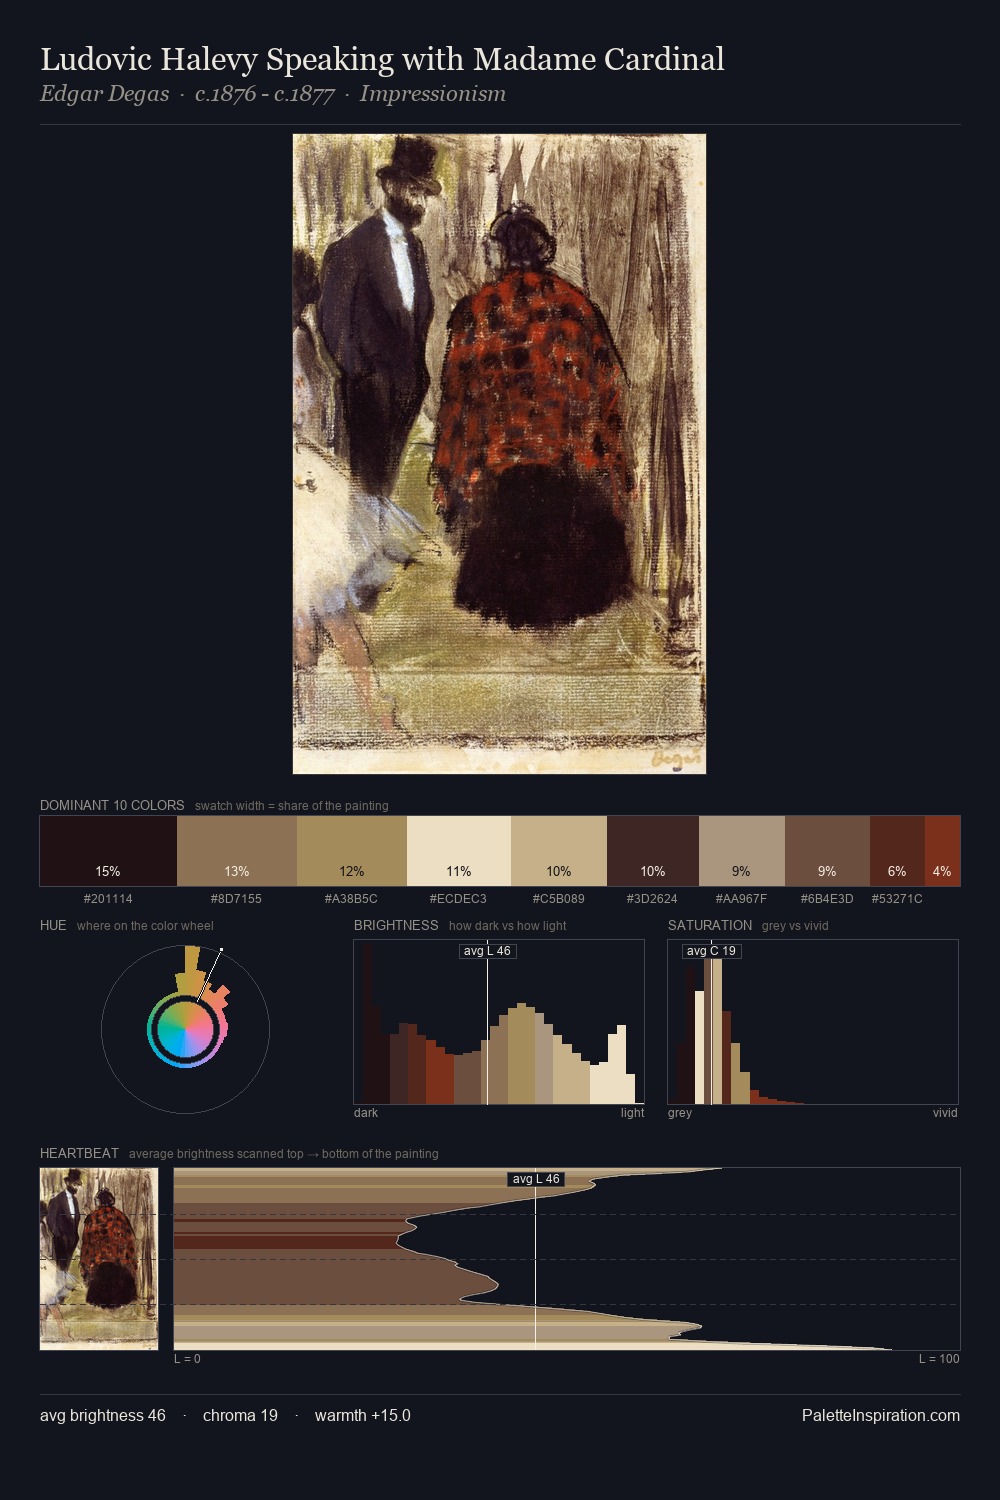Choose the 11% cream swatch #ECDEC3
The image size is (1000, 1500).
click(x=459, y=851)
